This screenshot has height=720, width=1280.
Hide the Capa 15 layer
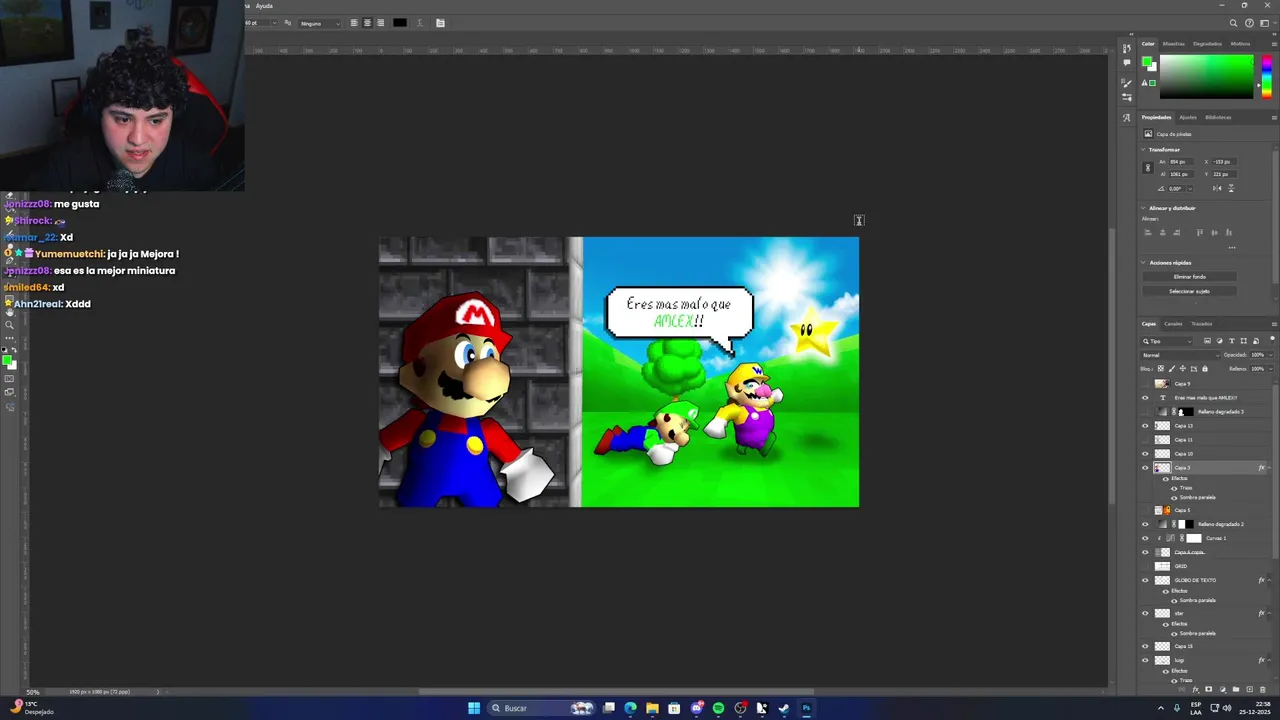pyautogui.click(x=1146, y=646)
